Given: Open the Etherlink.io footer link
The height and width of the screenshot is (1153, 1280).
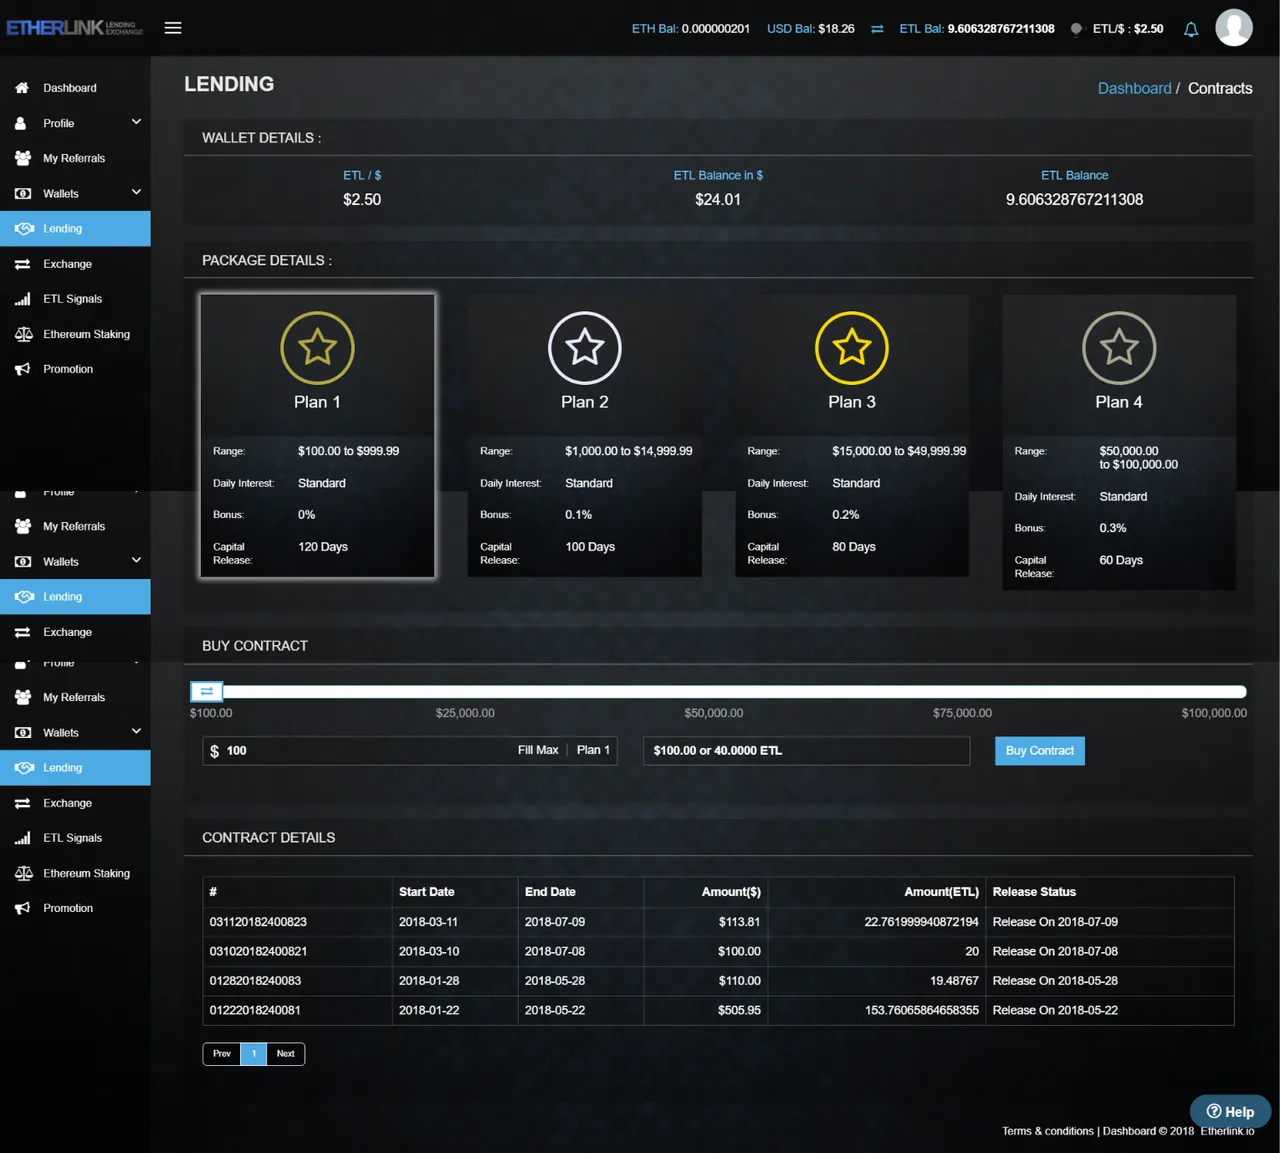Looking at the screenshot, I should (1227, 1131).
